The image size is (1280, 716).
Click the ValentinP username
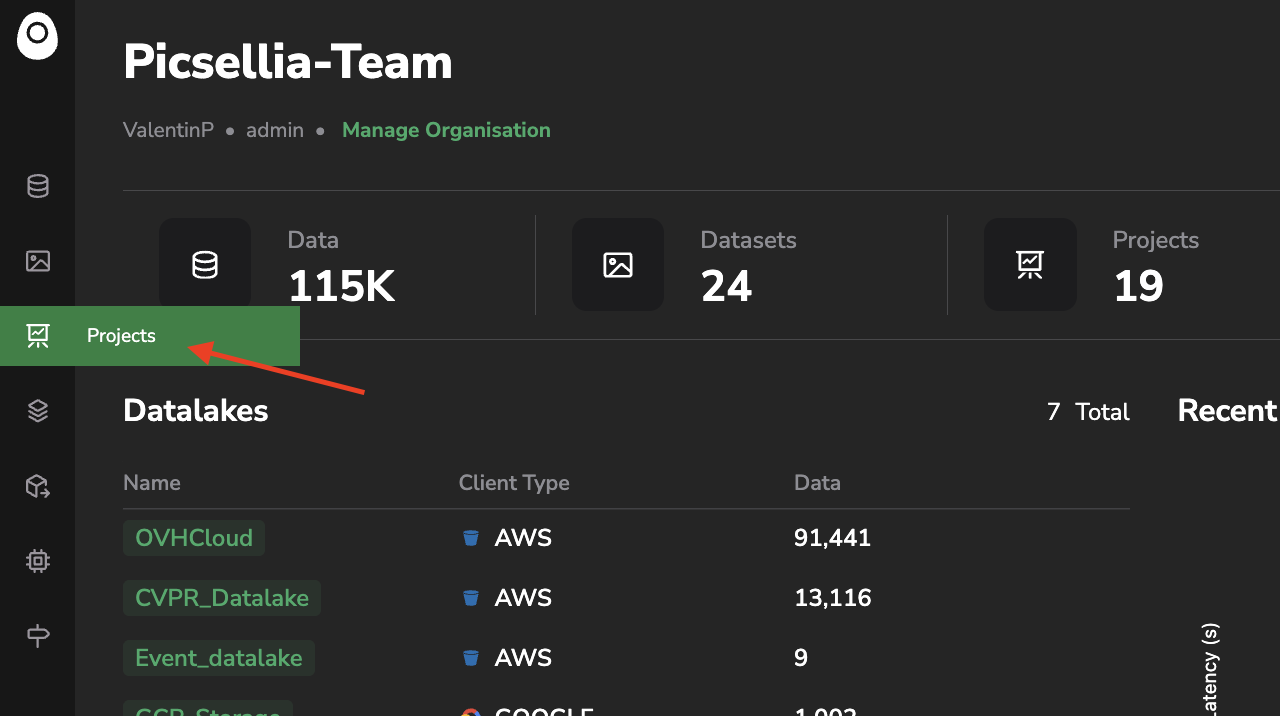coord(168,130)
